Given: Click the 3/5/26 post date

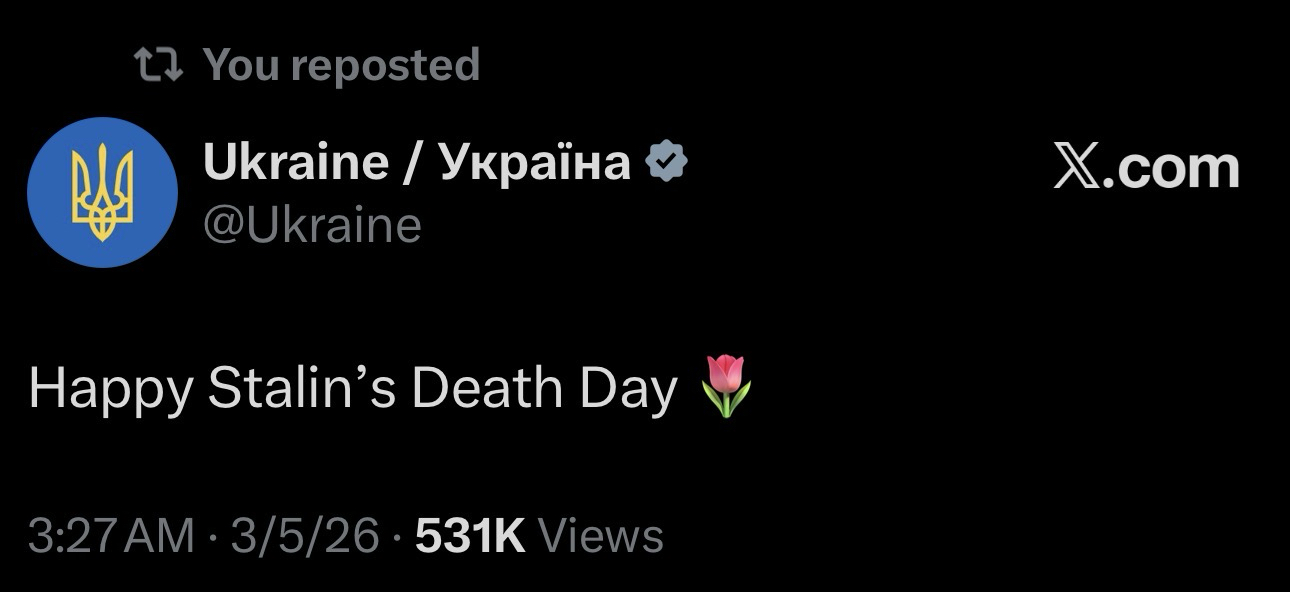Looking at the screenshot, I should [x=305, y=536].
